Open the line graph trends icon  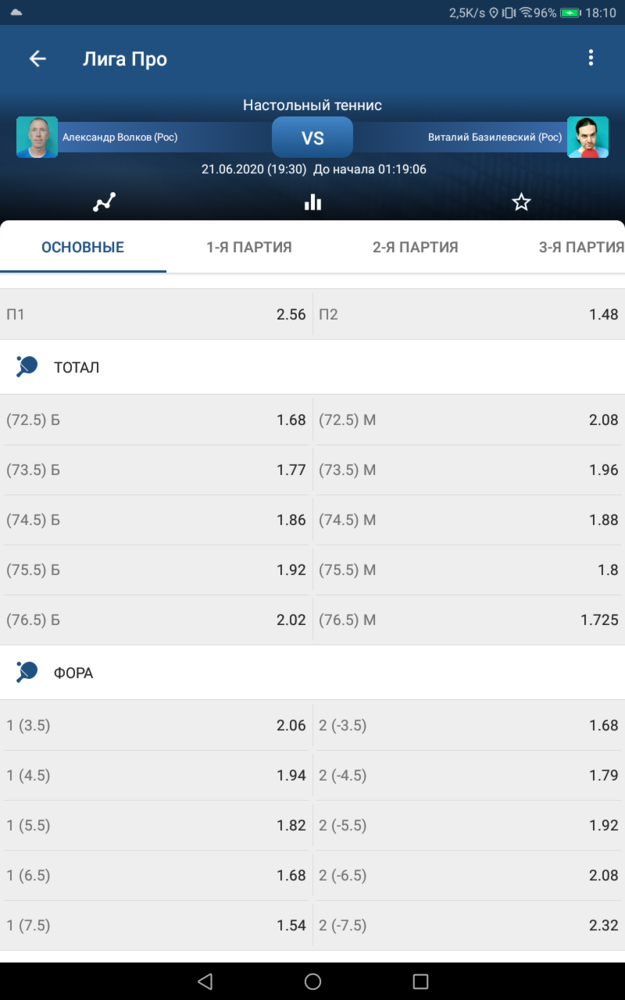click(x=104, y=202)
